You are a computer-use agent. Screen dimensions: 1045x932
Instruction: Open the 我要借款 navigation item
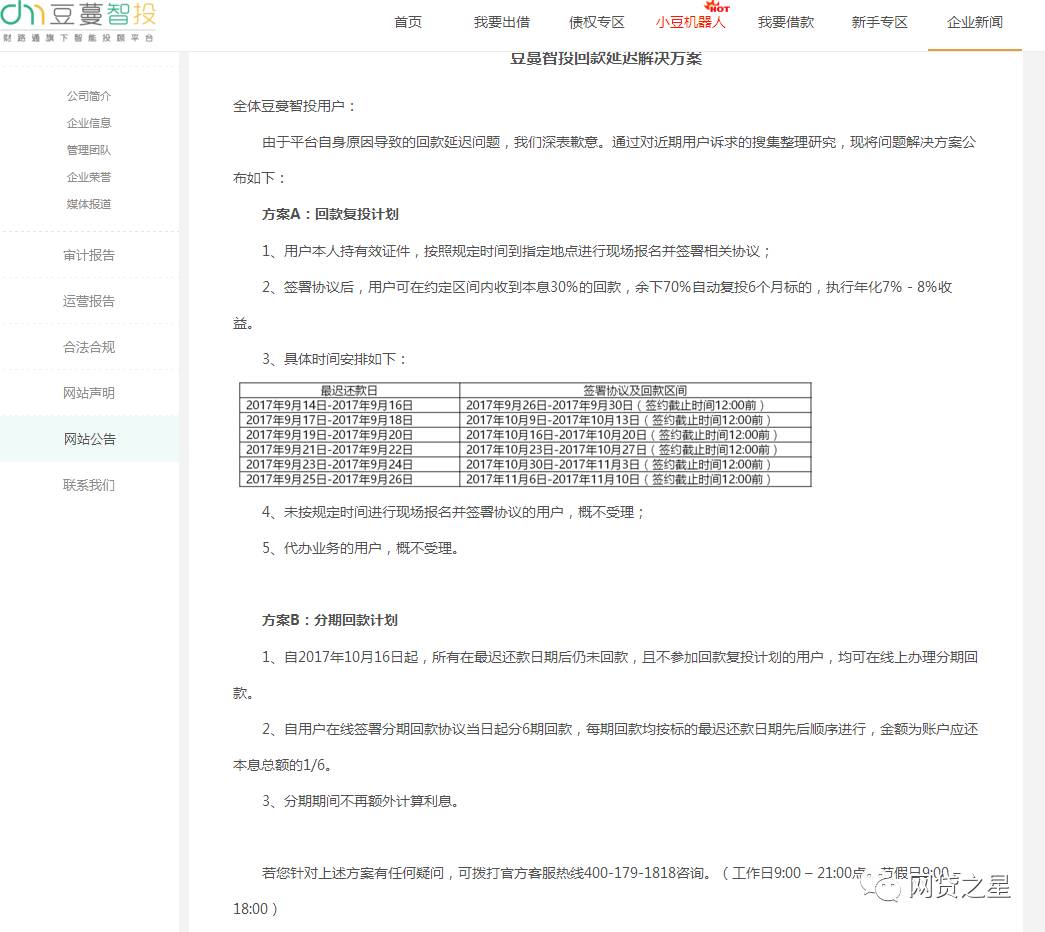coord(786,22)
